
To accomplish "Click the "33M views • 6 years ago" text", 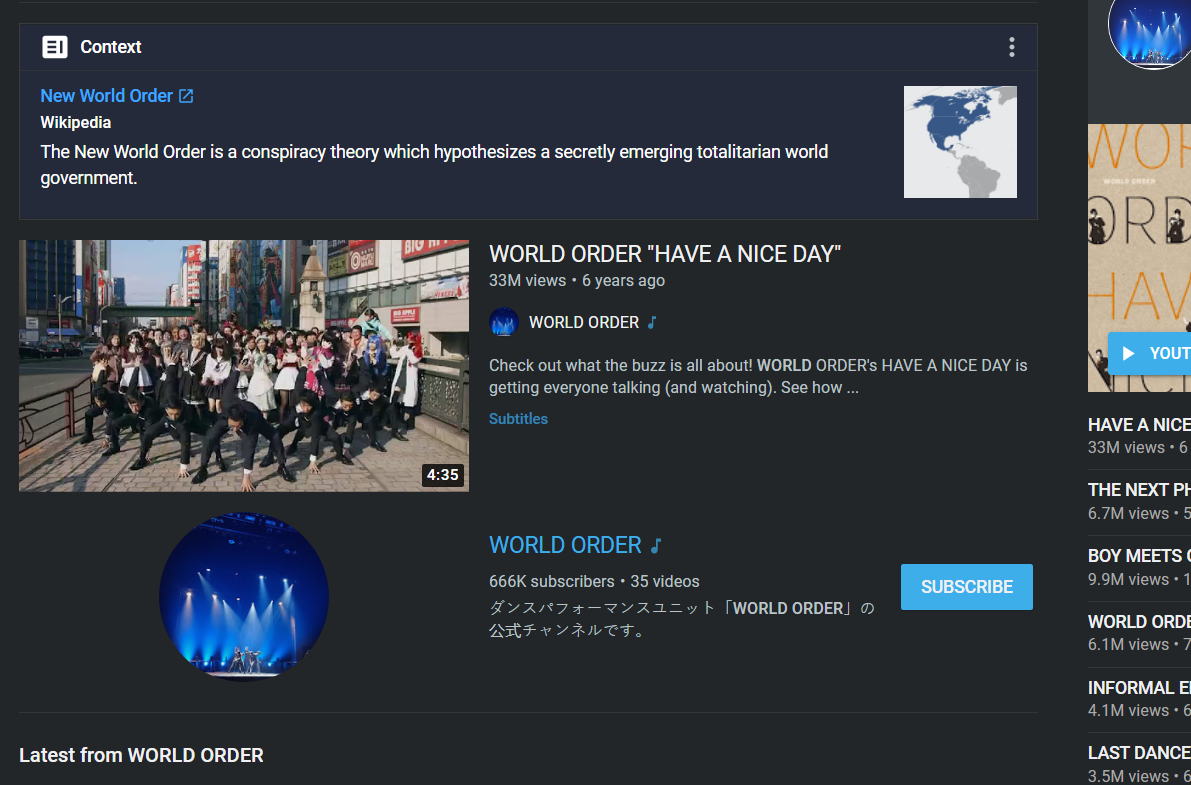I will pos(577,280).
